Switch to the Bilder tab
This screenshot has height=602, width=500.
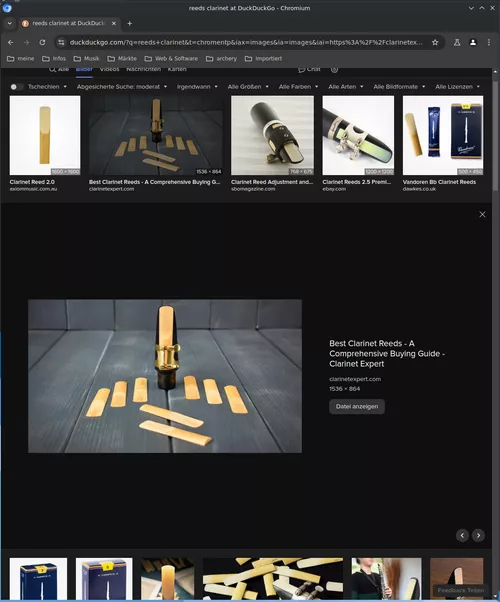[x=84, y=70]
